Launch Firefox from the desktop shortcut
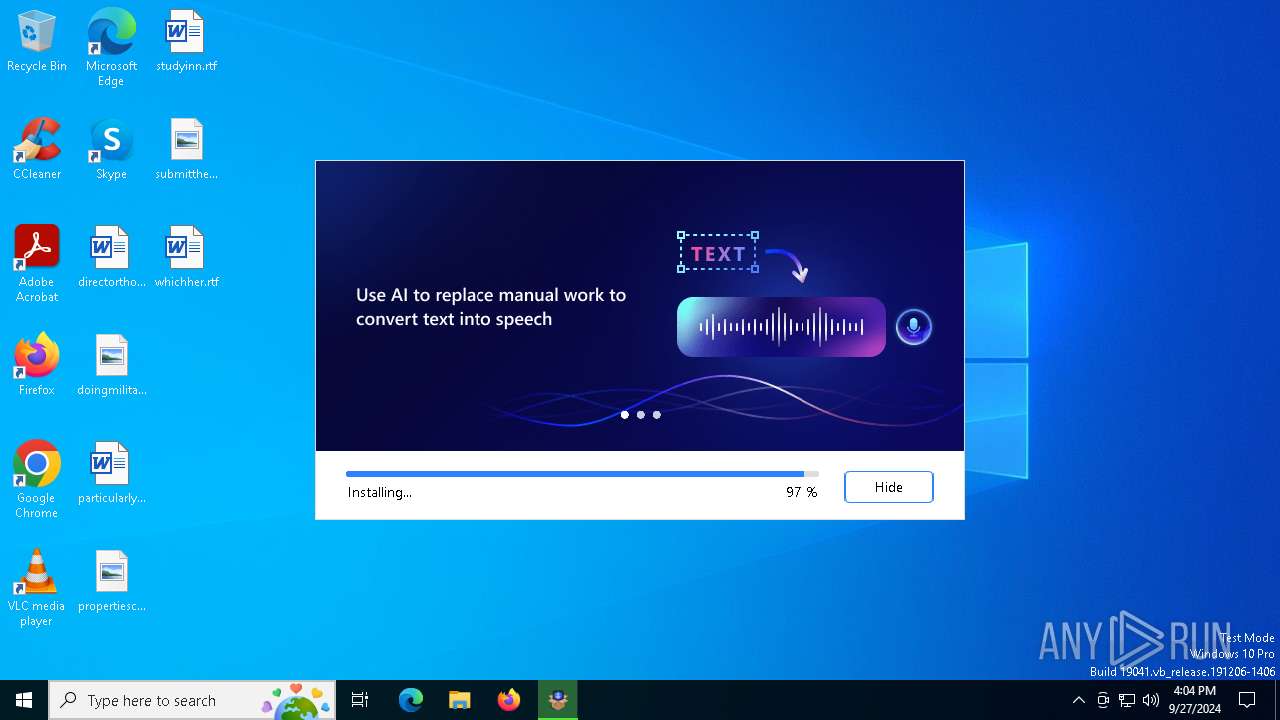1280x720 pixels. pyautogui.click(x=37, y=365)
